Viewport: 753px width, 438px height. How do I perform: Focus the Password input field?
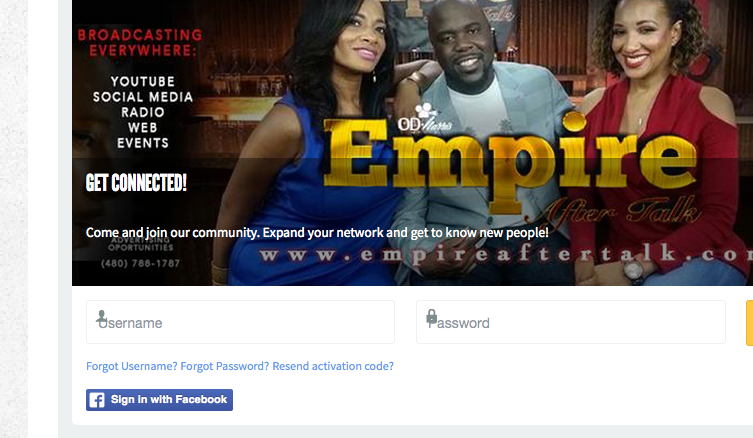coord(571,322)
